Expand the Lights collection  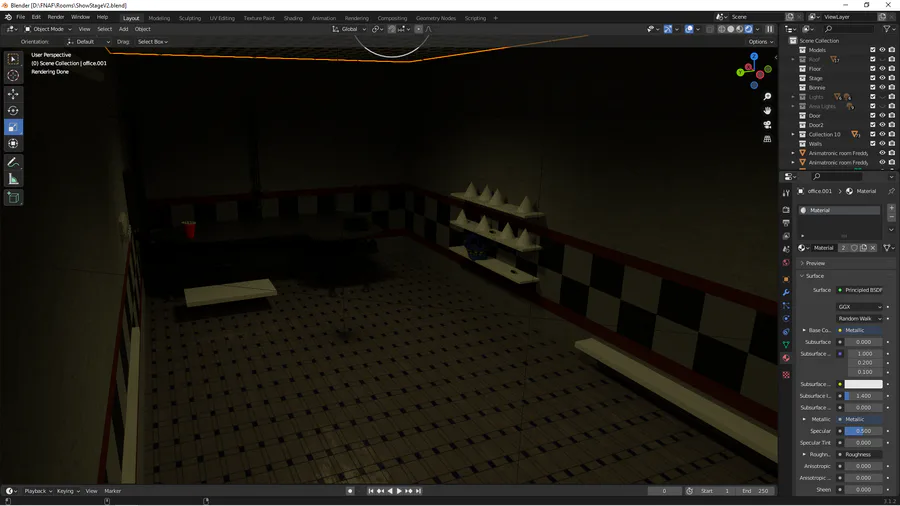pyautogui.click(x=793, y=97)
